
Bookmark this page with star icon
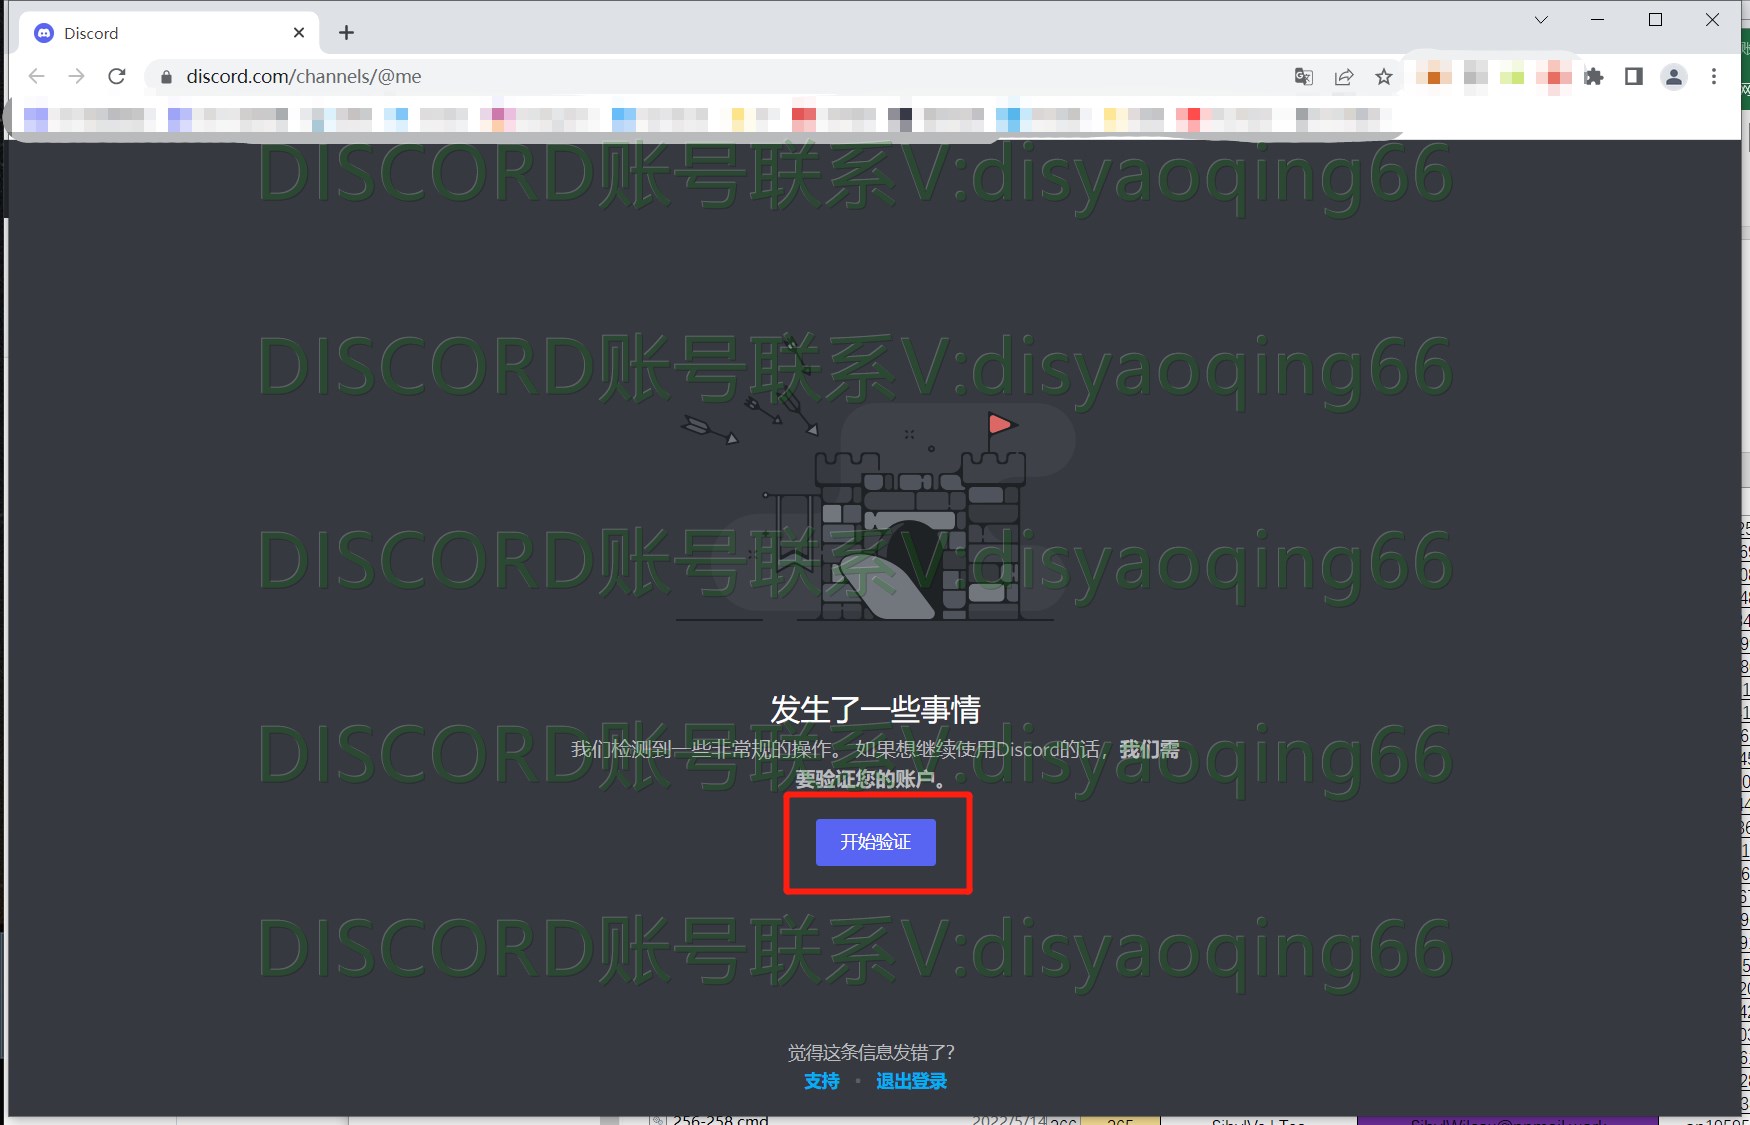(1384, 77)
